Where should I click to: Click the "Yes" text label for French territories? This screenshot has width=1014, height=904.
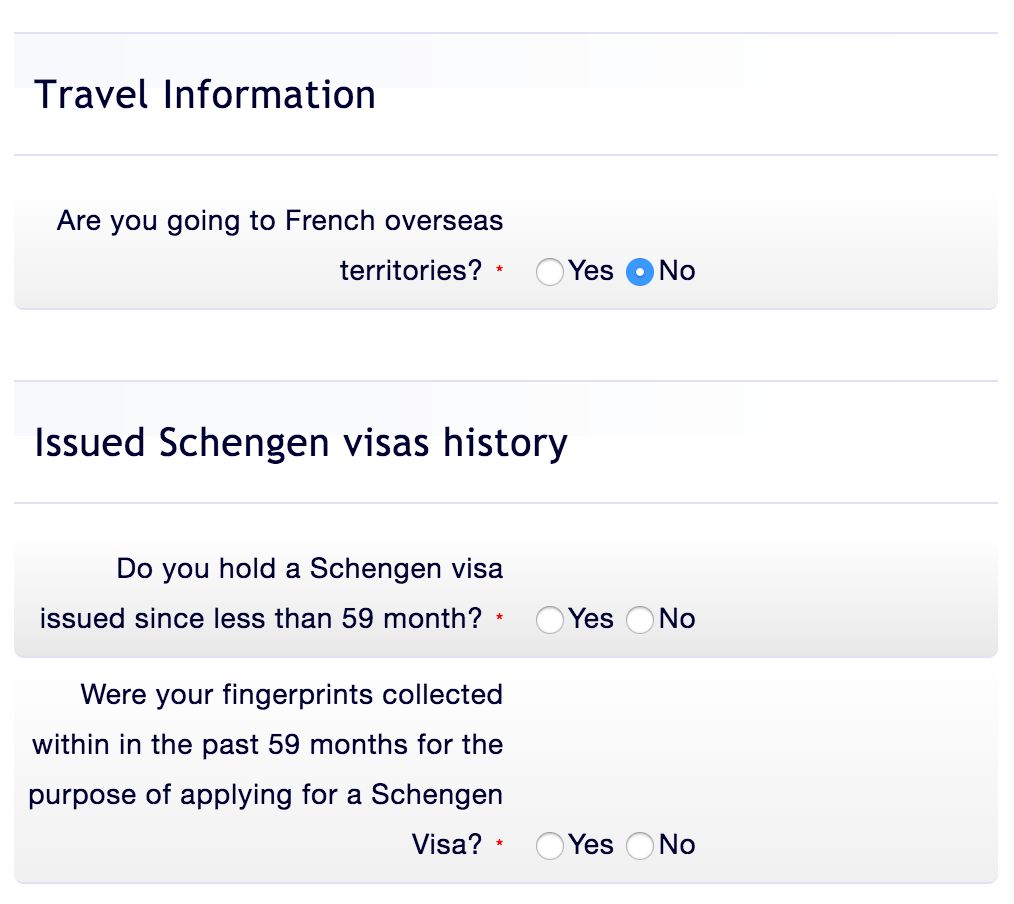591,271
